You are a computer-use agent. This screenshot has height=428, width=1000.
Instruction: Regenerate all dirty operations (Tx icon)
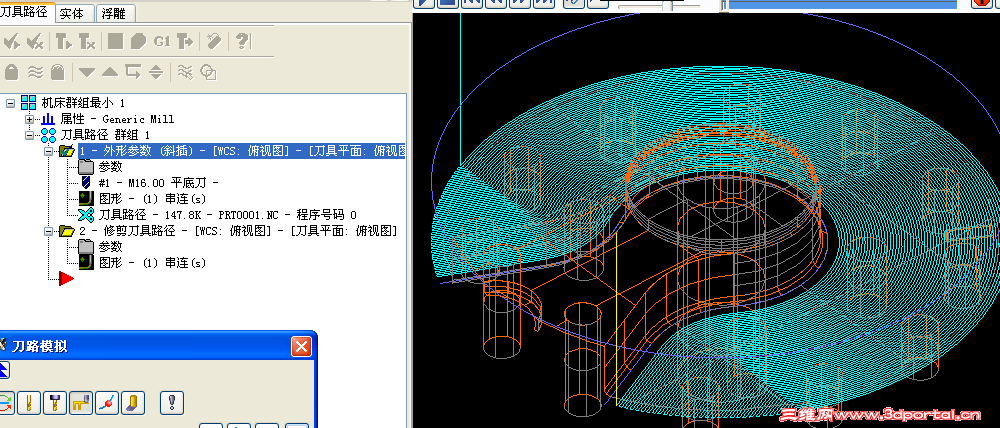(x=87, y=43)
